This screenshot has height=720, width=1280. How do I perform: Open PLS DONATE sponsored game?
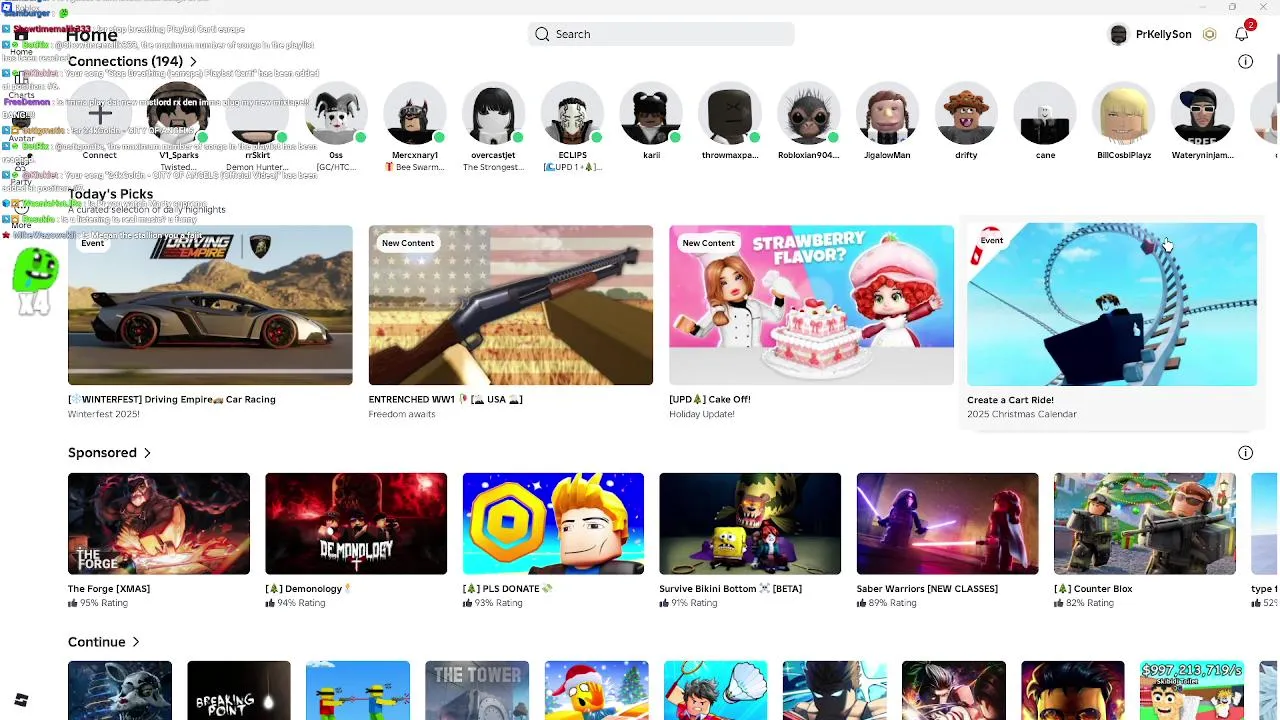pyautogui.click(x=553, y=524)
